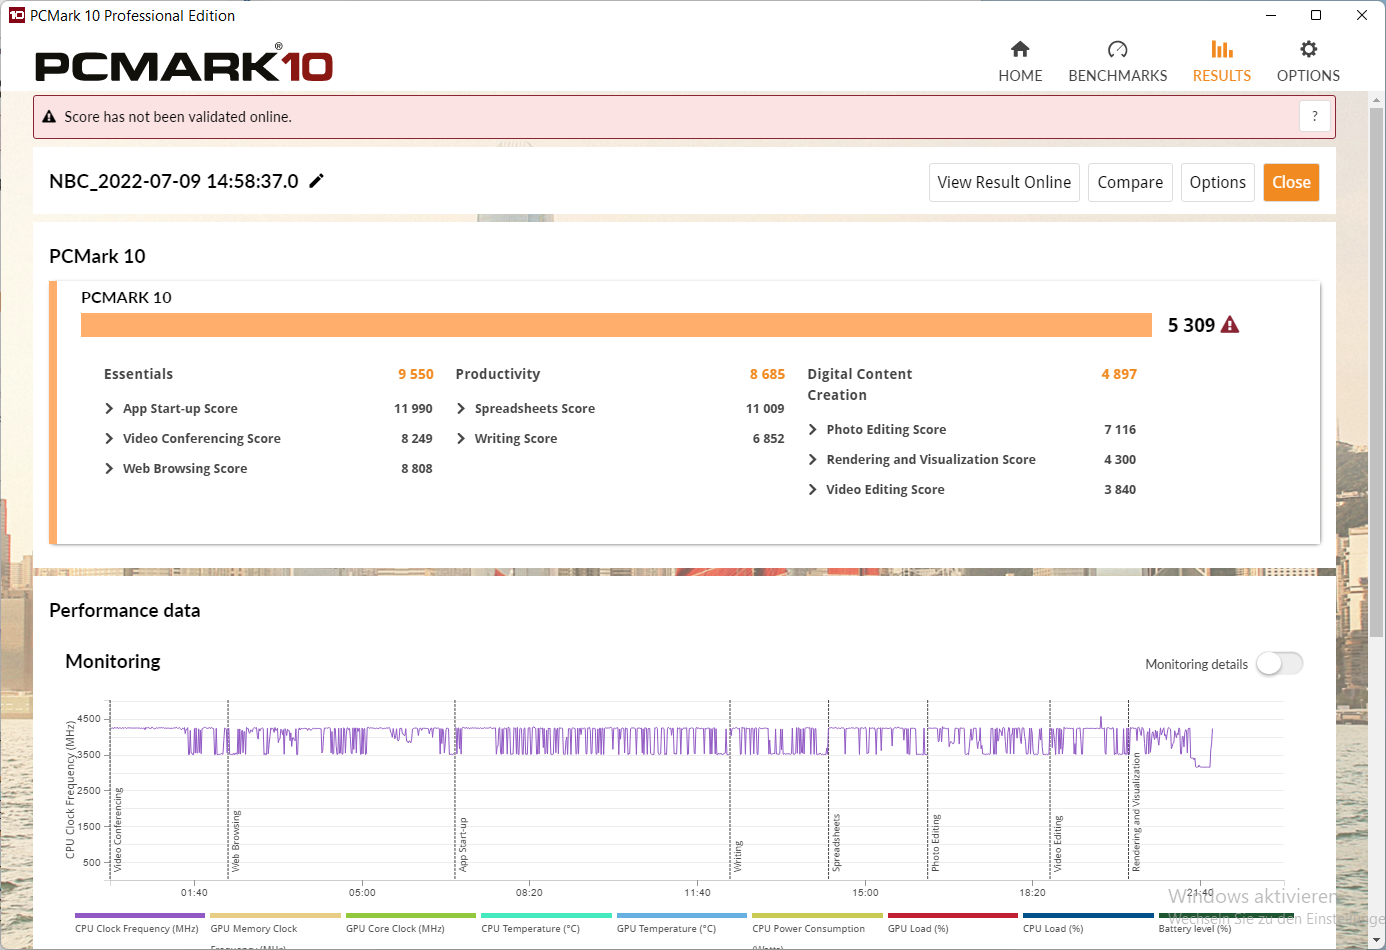Click the red warning triangle beside 5 309
Screen dimensions: 1386x950
pyautogui.click(x=1230, y=325)
